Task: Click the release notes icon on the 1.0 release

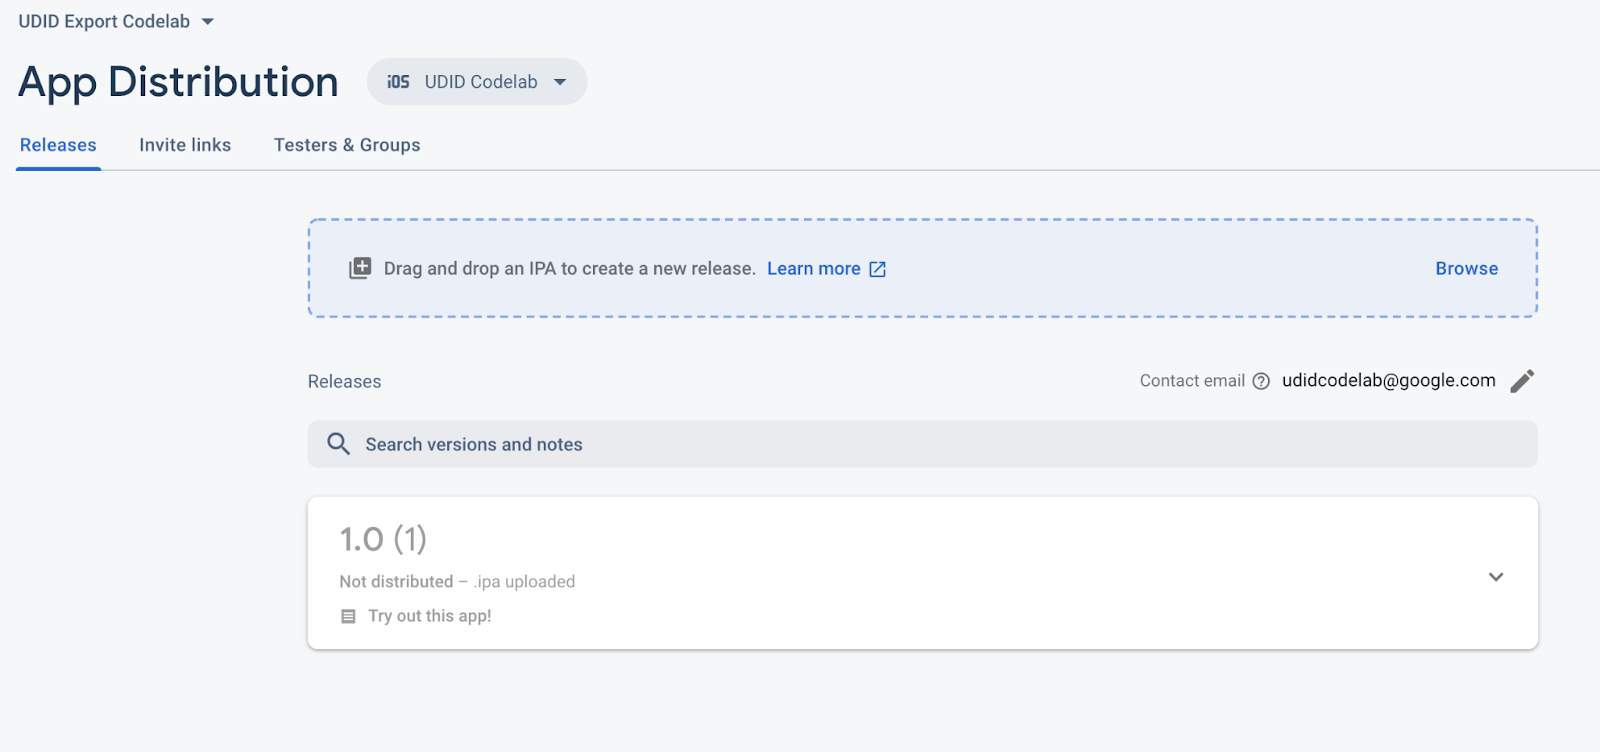Action: tap(348, 617)
